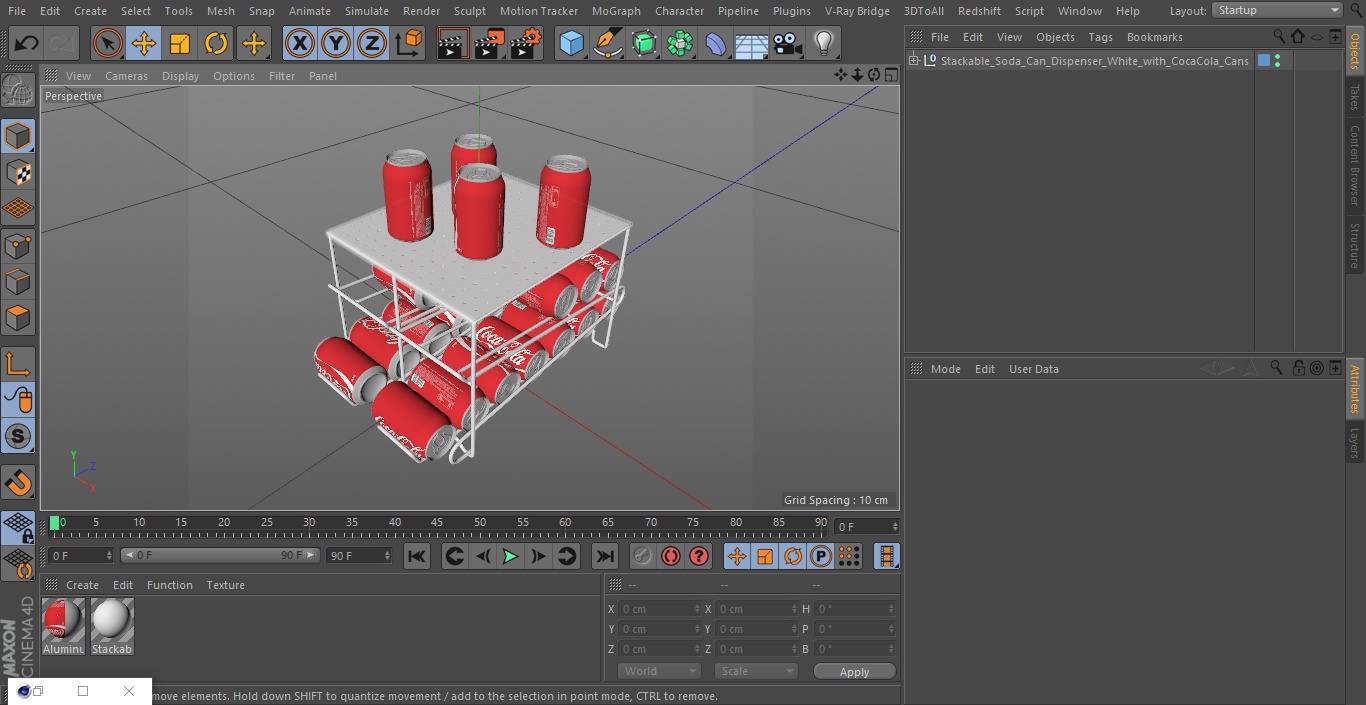Select the Live Selection tool
Image resolution: width=1366 pixels, height=705 pixels.
108,43
